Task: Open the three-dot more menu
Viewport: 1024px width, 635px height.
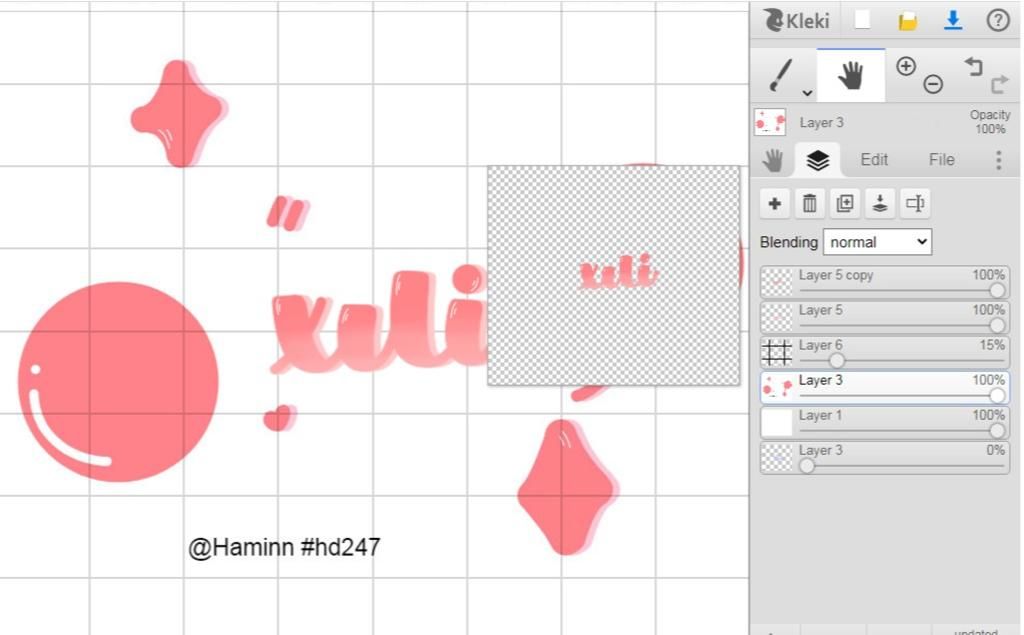Action: (999, 160)
